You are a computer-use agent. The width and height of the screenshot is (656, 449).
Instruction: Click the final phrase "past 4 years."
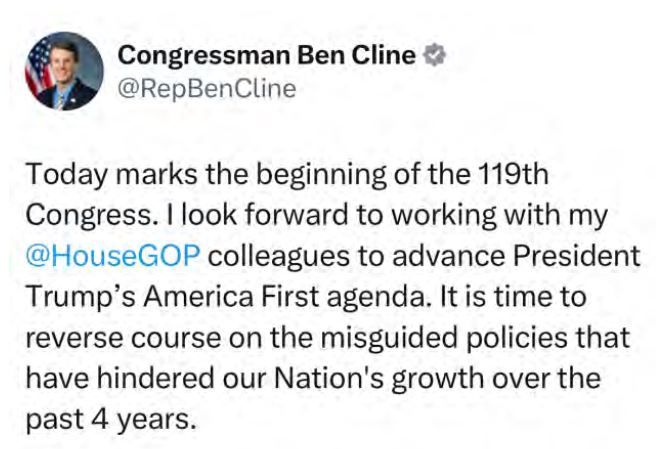pos(111,420)
